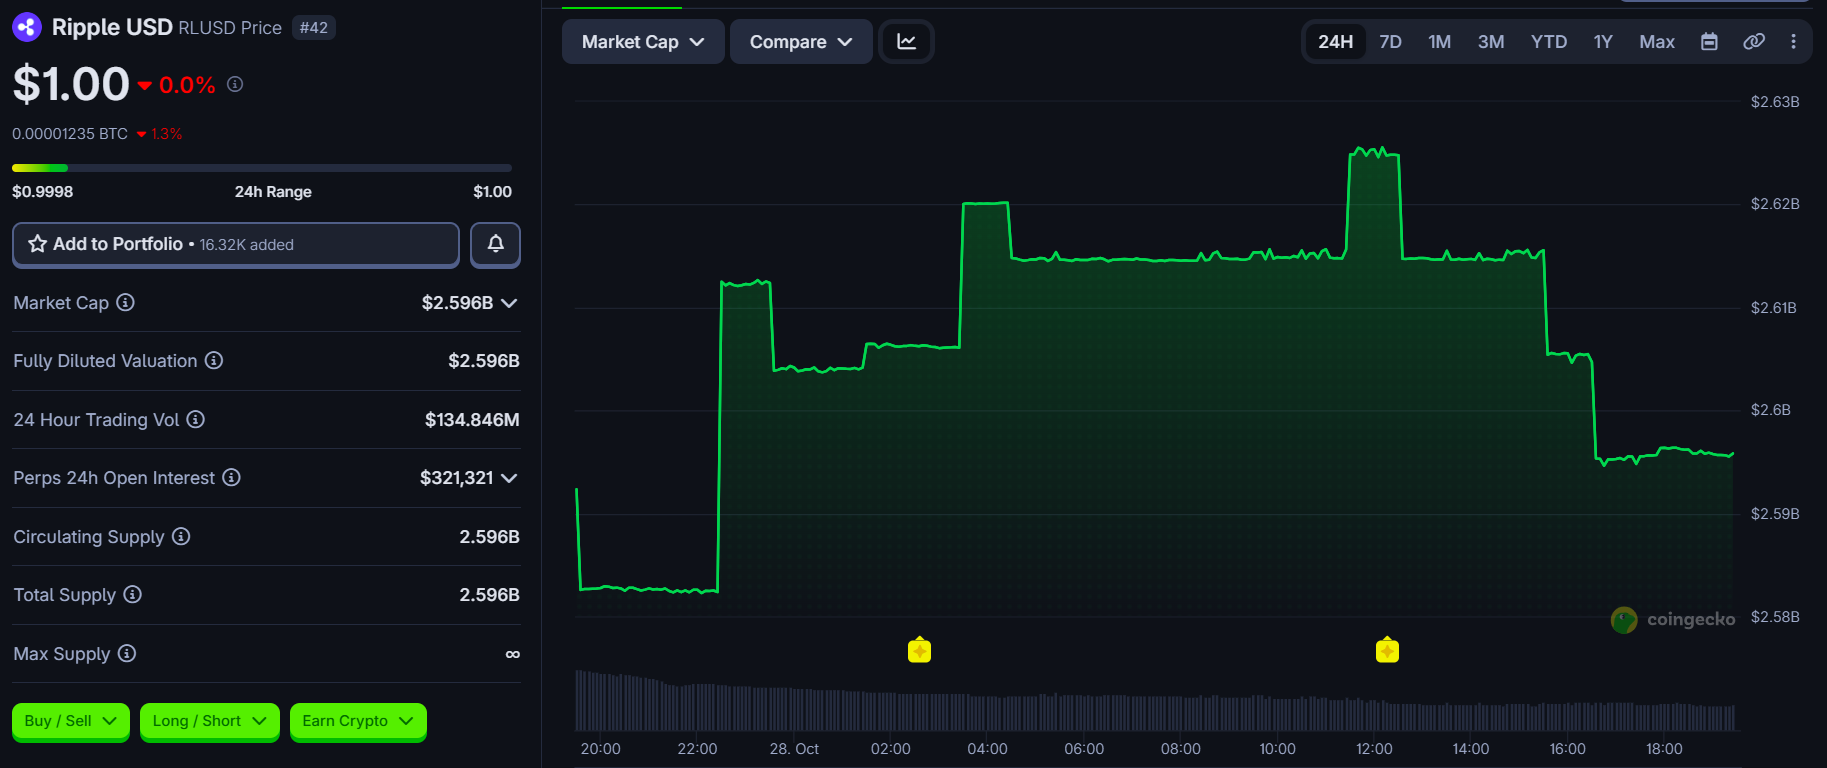
Task: Click the Max Supply info icon
Action: click(x=127, y=653)
